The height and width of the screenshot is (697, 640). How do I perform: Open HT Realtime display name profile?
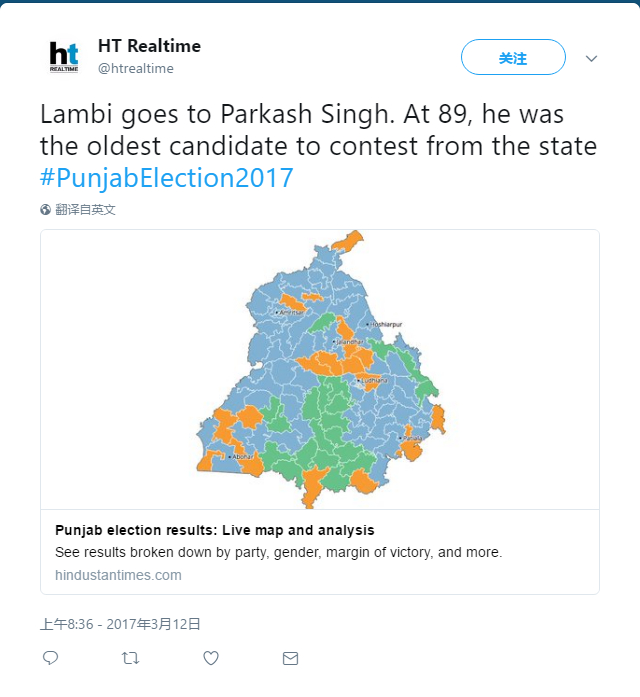coord(149,46)
